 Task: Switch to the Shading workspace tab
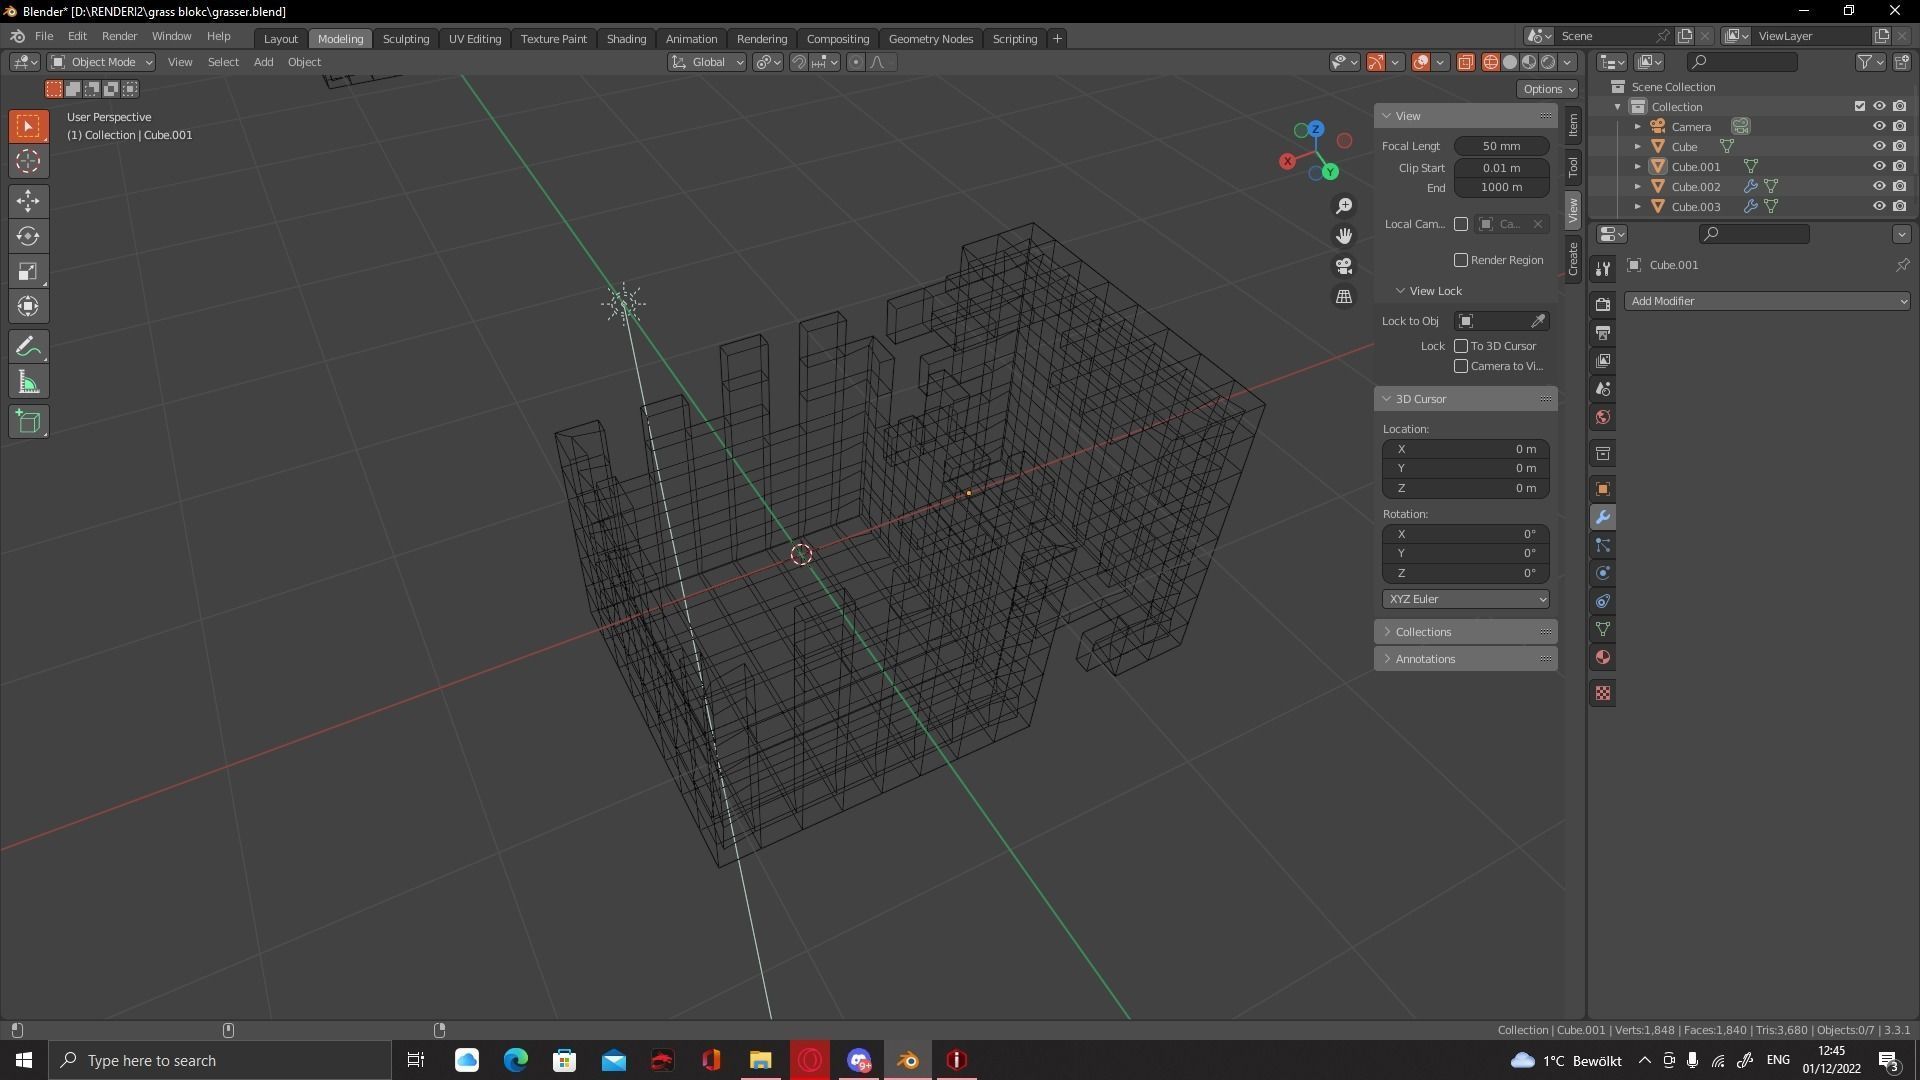(626, 38)
